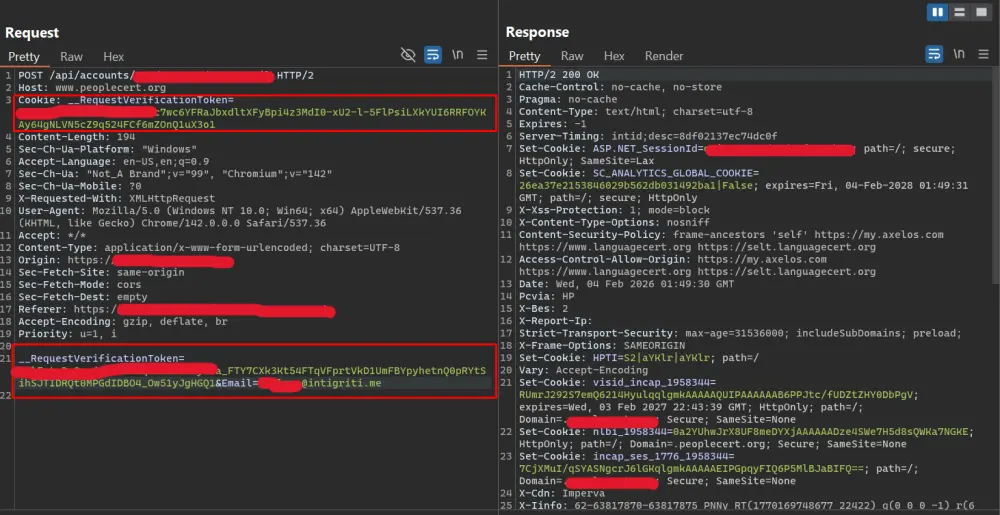This screenshot has height=515, width=1000.
Task: Click the 'Sec-Ch-Ua-Mobile: ?0' header line
Action: point(80,186)
